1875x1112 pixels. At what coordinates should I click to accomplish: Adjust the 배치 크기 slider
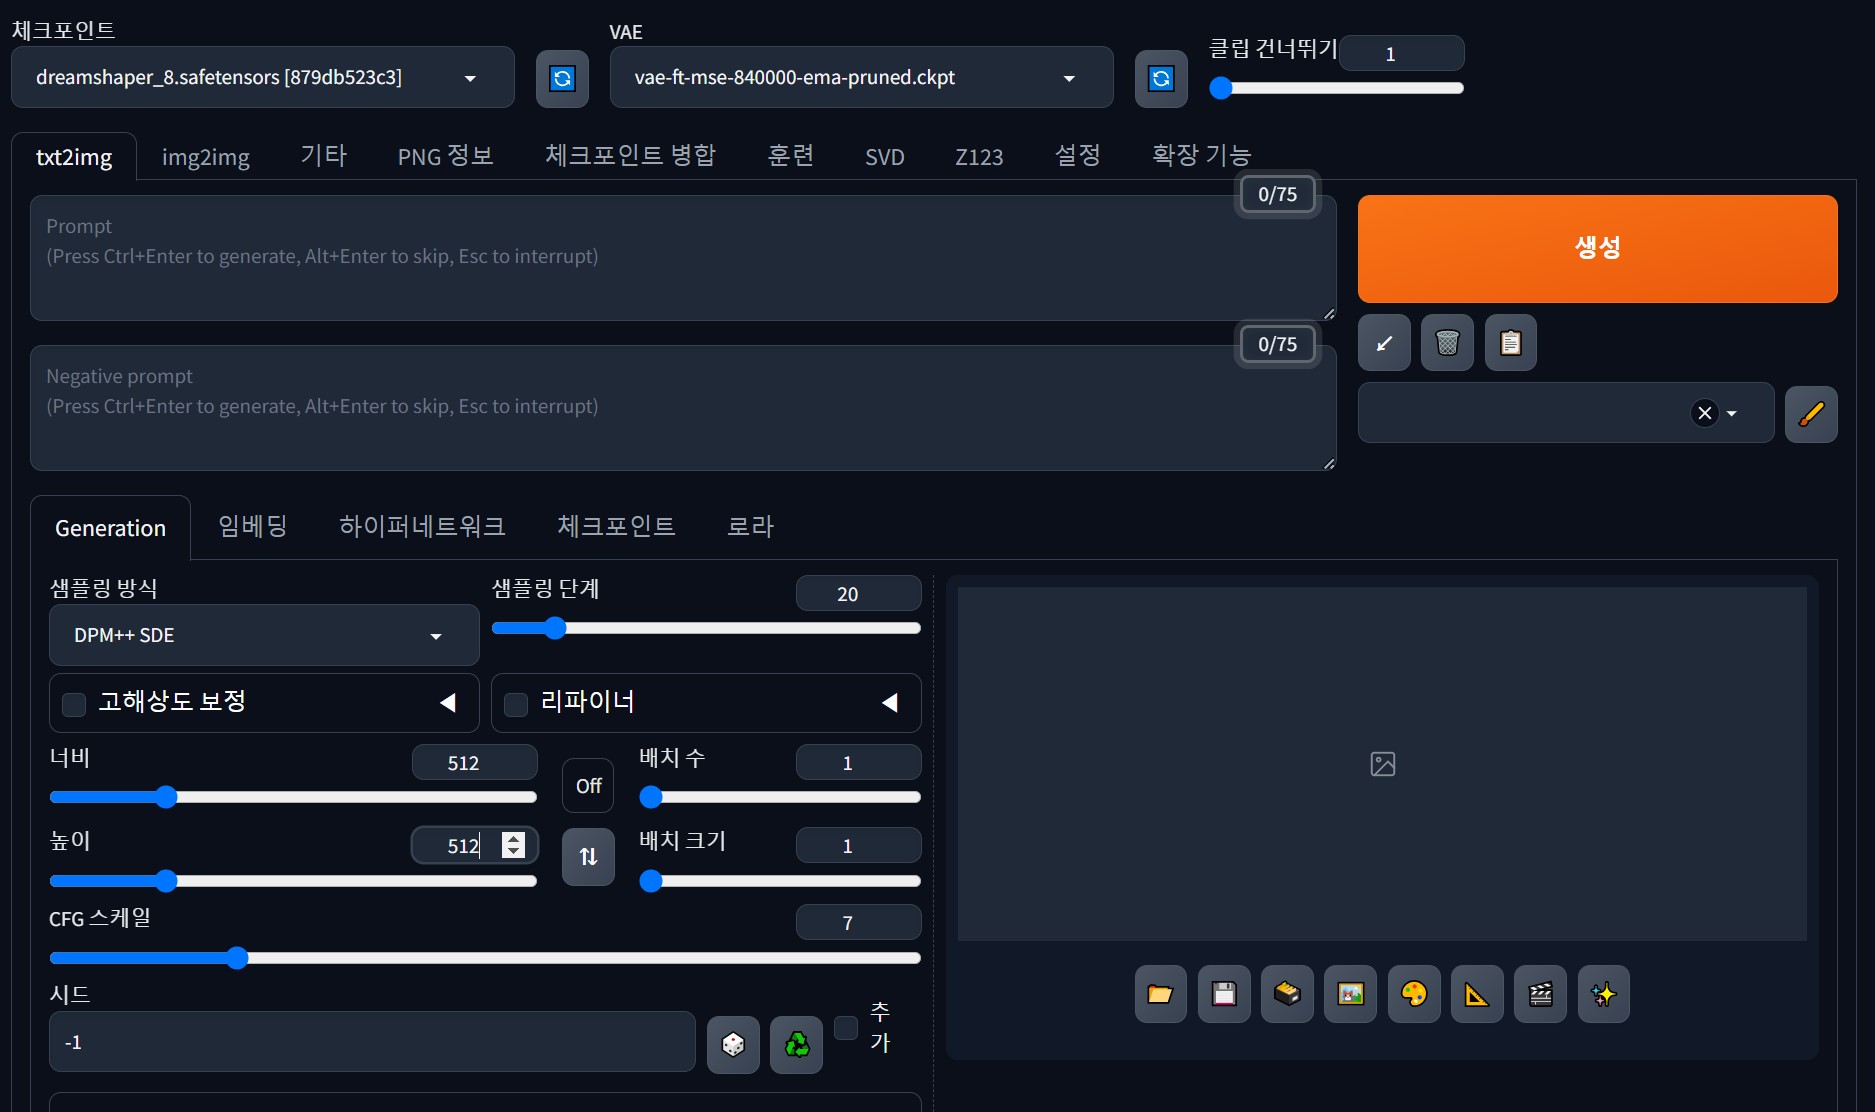780,881
